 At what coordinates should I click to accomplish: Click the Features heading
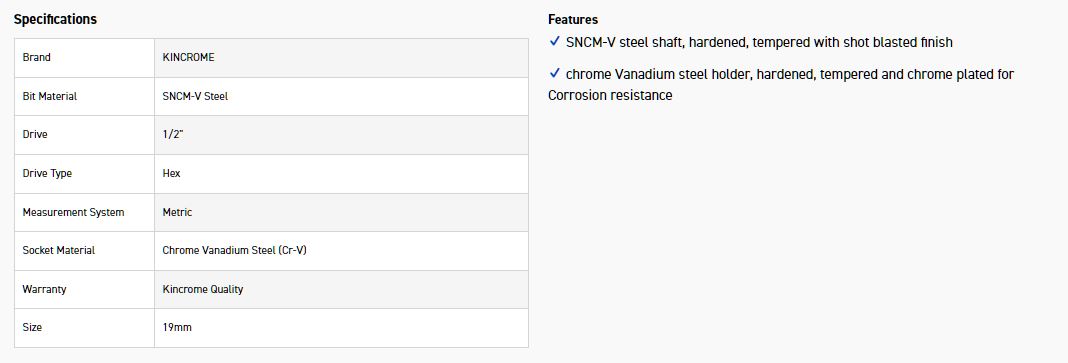click(x=573, y=19)
